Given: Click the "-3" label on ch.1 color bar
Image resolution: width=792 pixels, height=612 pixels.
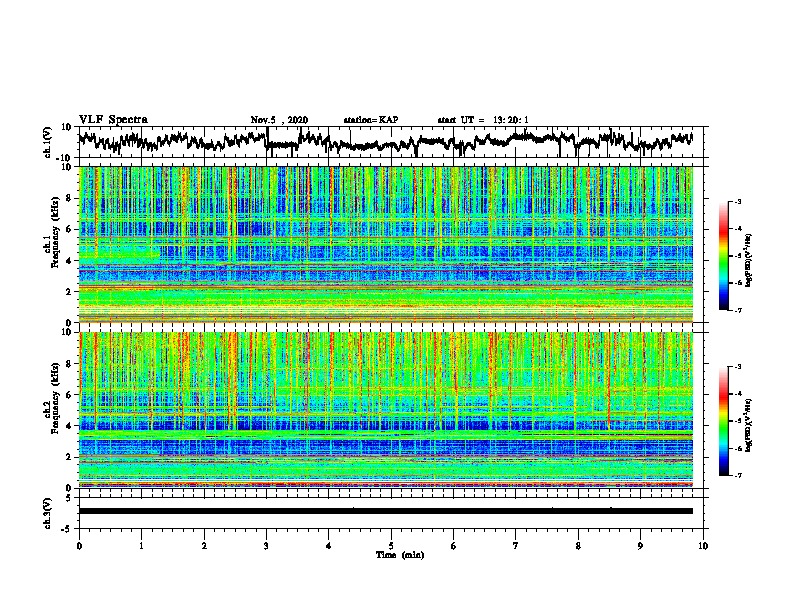Looking at the screenshot, I should [737, 202].
